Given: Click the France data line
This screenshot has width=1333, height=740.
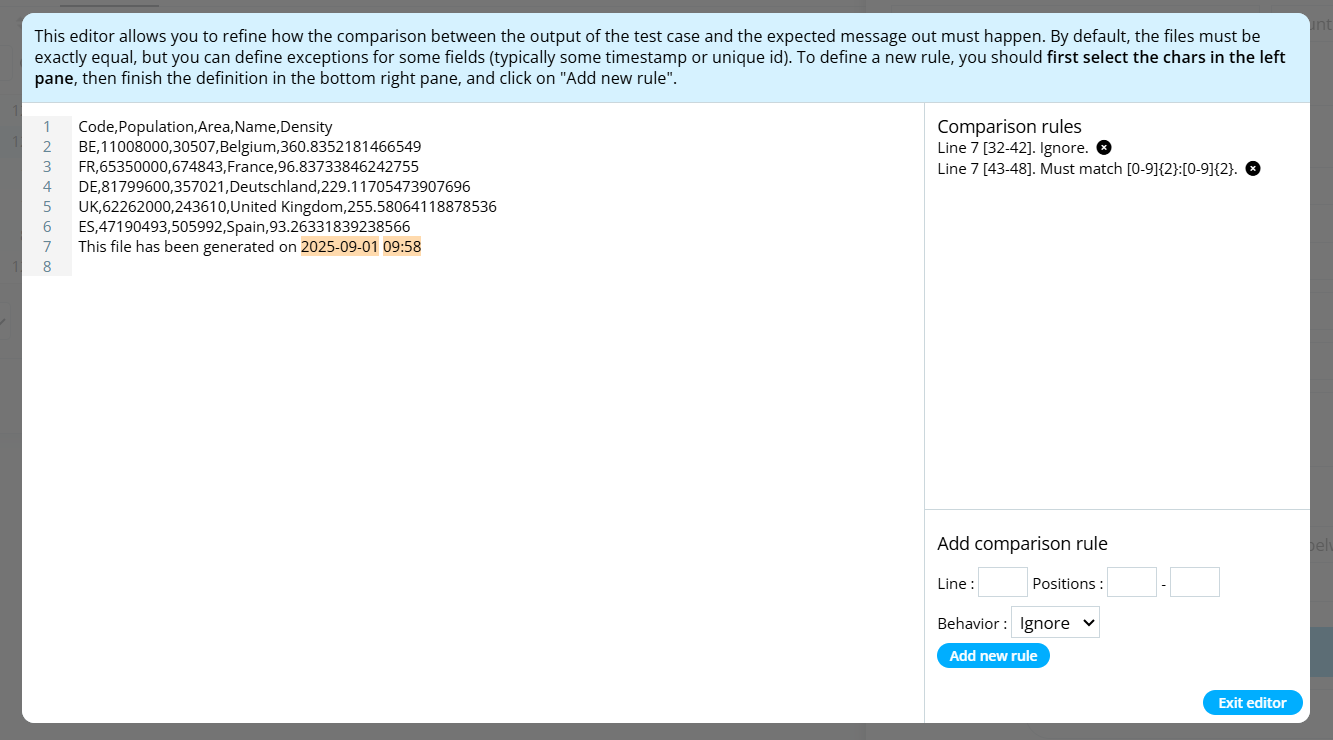Looking at the screenshot, I should 248,167.
